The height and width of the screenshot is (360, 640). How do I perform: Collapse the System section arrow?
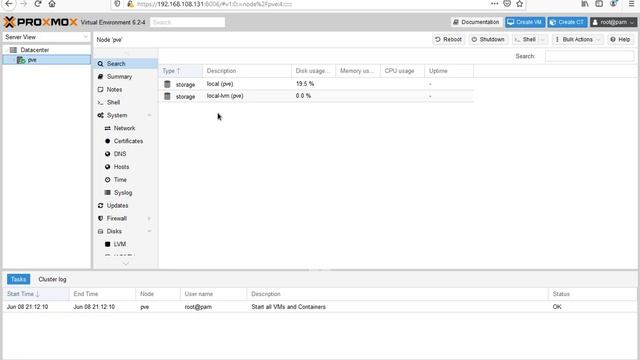(149, 116)
